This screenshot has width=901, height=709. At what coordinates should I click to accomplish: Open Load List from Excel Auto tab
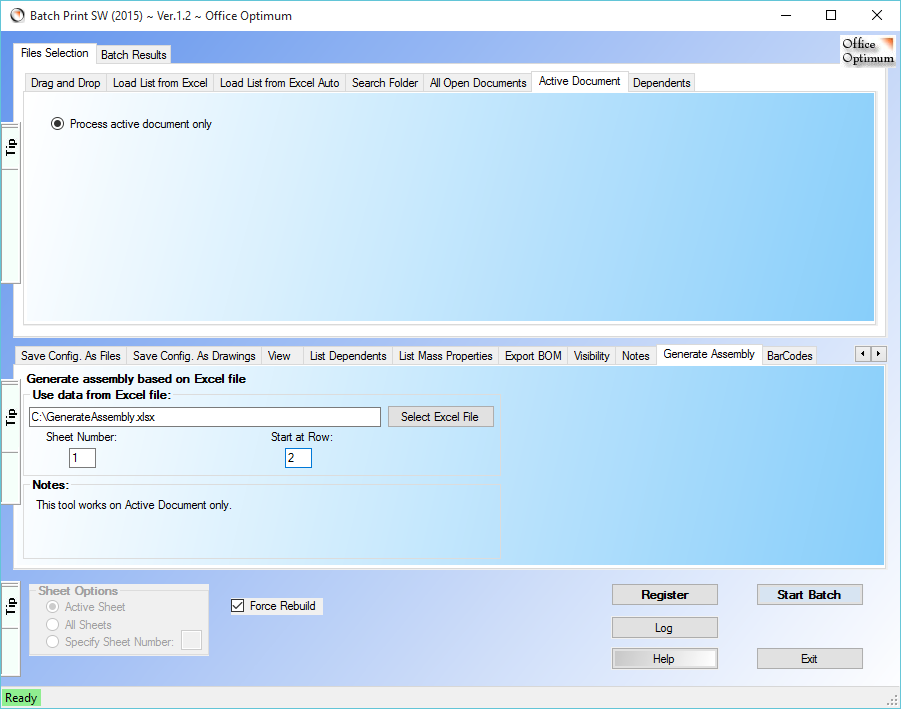279,83
